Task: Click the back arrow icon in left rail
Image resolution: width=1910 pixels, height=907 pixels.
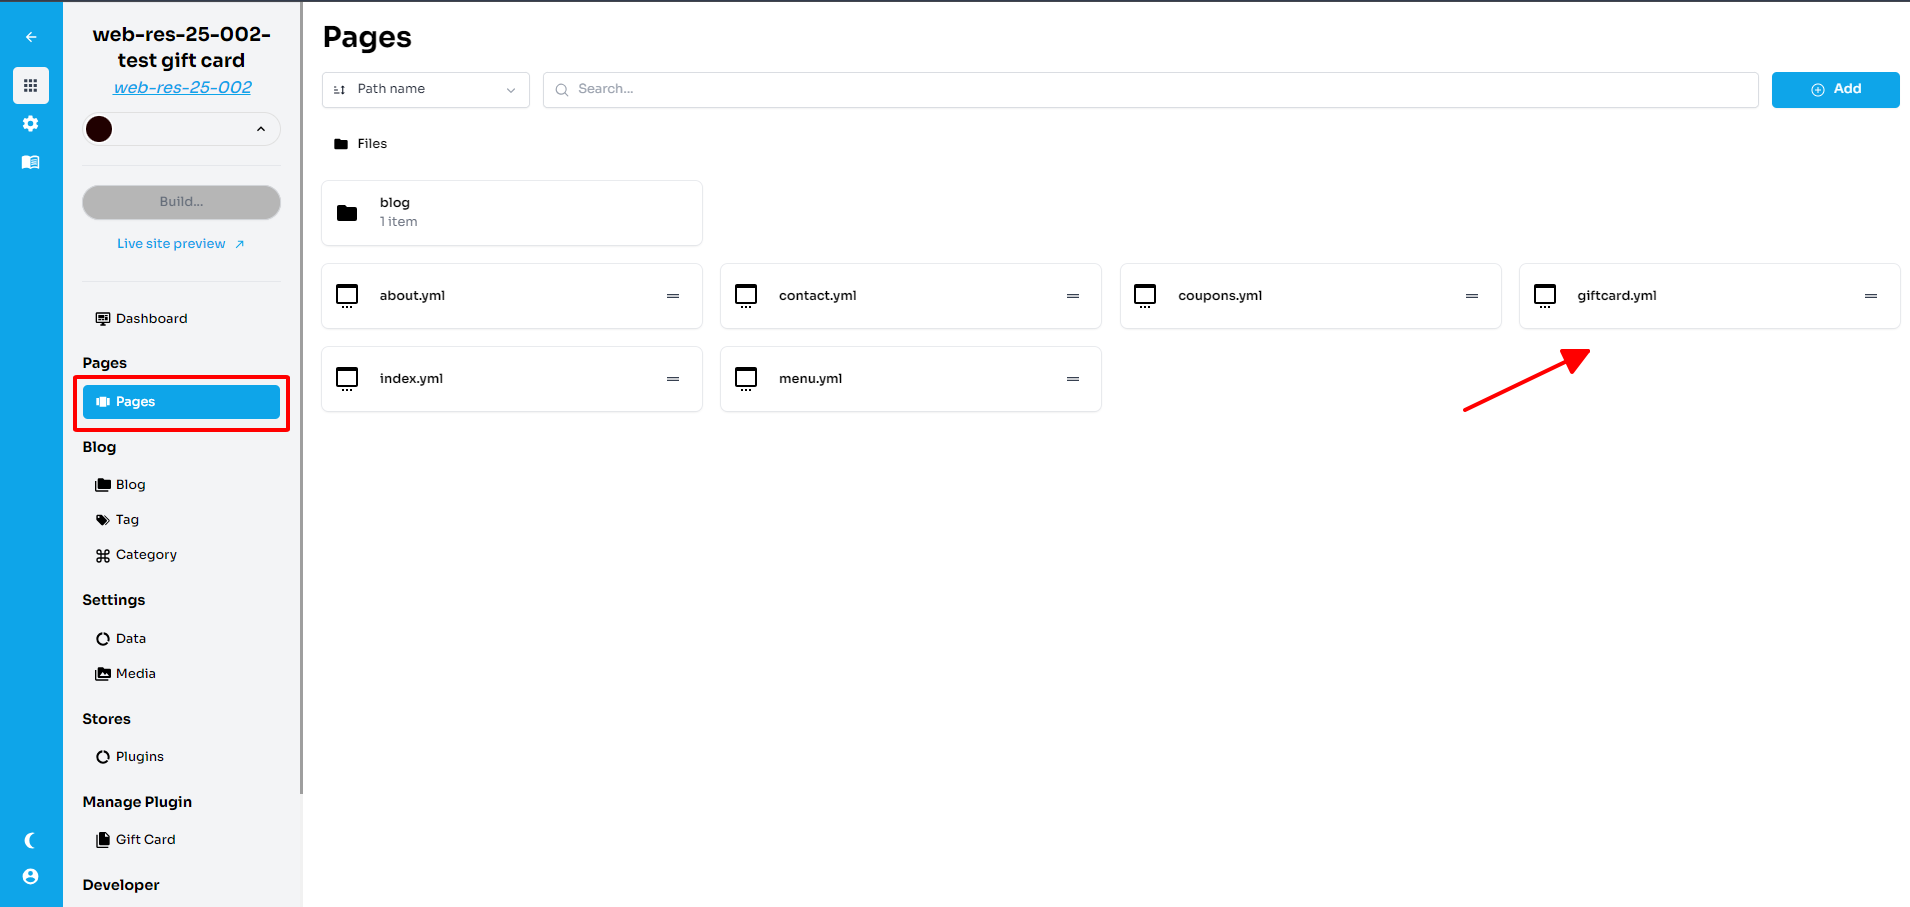Action: [31, 37]
